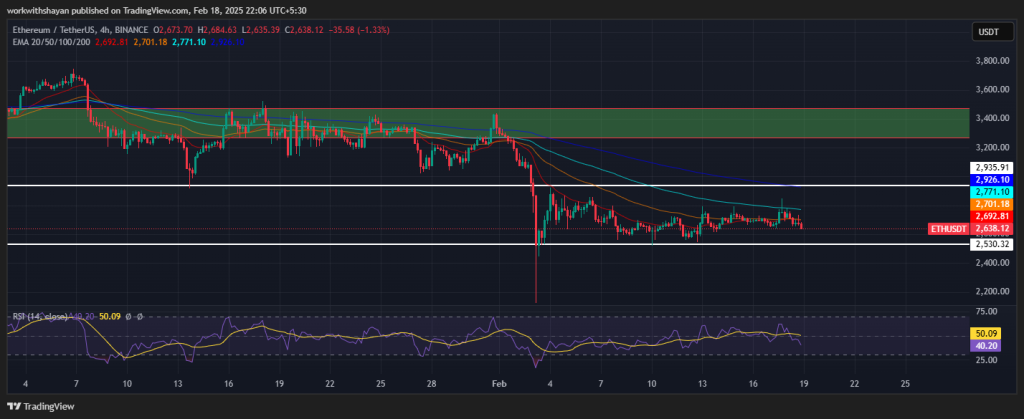Image resolution: width=1024 pixels, height=419 pixels.
Task: Open the USDT currency selector
Action: 986,33
